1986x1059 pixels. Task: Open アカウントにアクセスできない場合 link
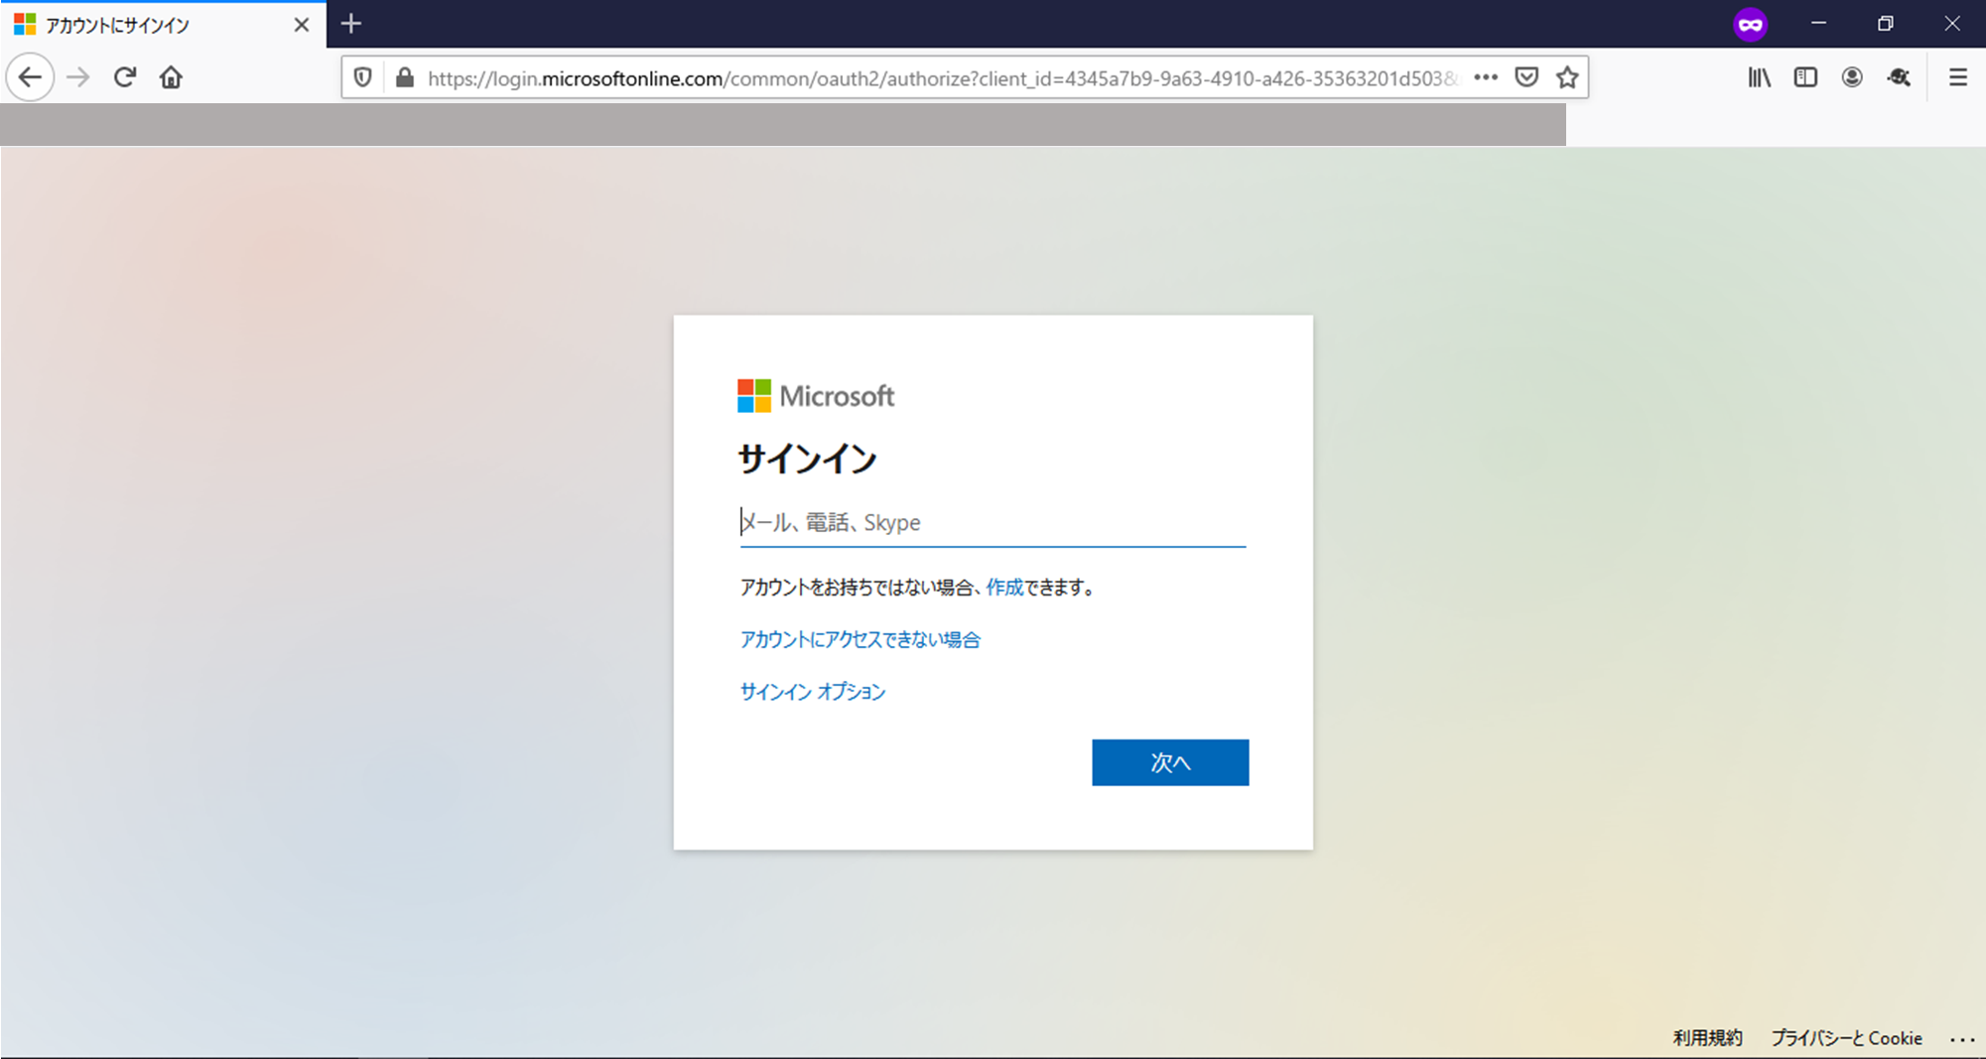point(860,639)
